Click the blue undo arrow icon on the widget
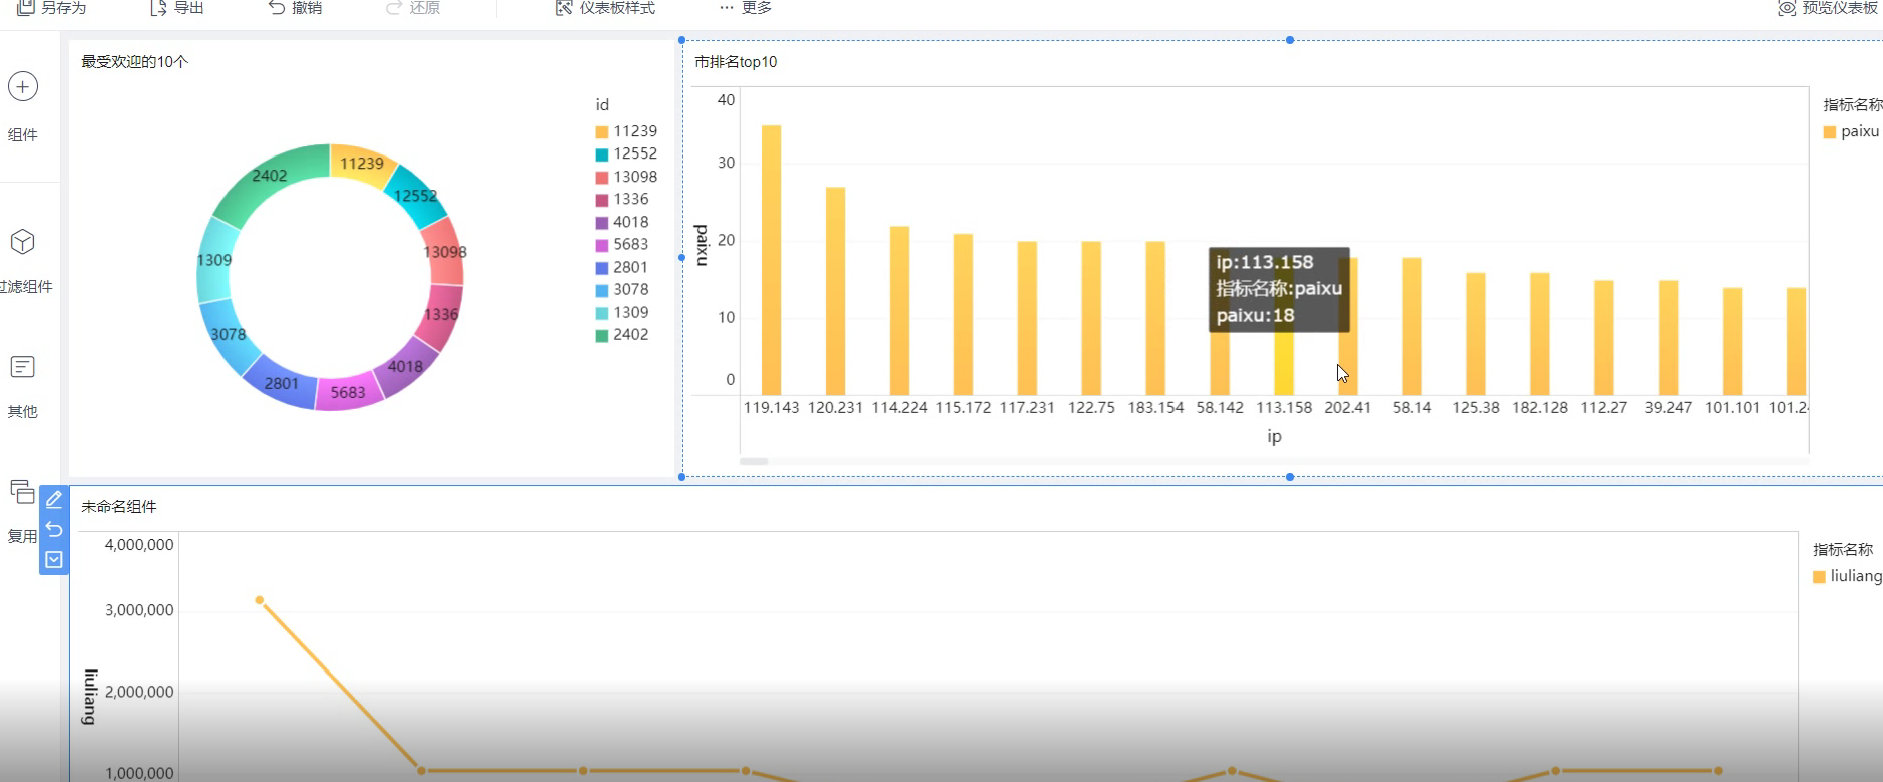Image resolution: width=1883 pixels, height=782 pixels. pos(54,530)
